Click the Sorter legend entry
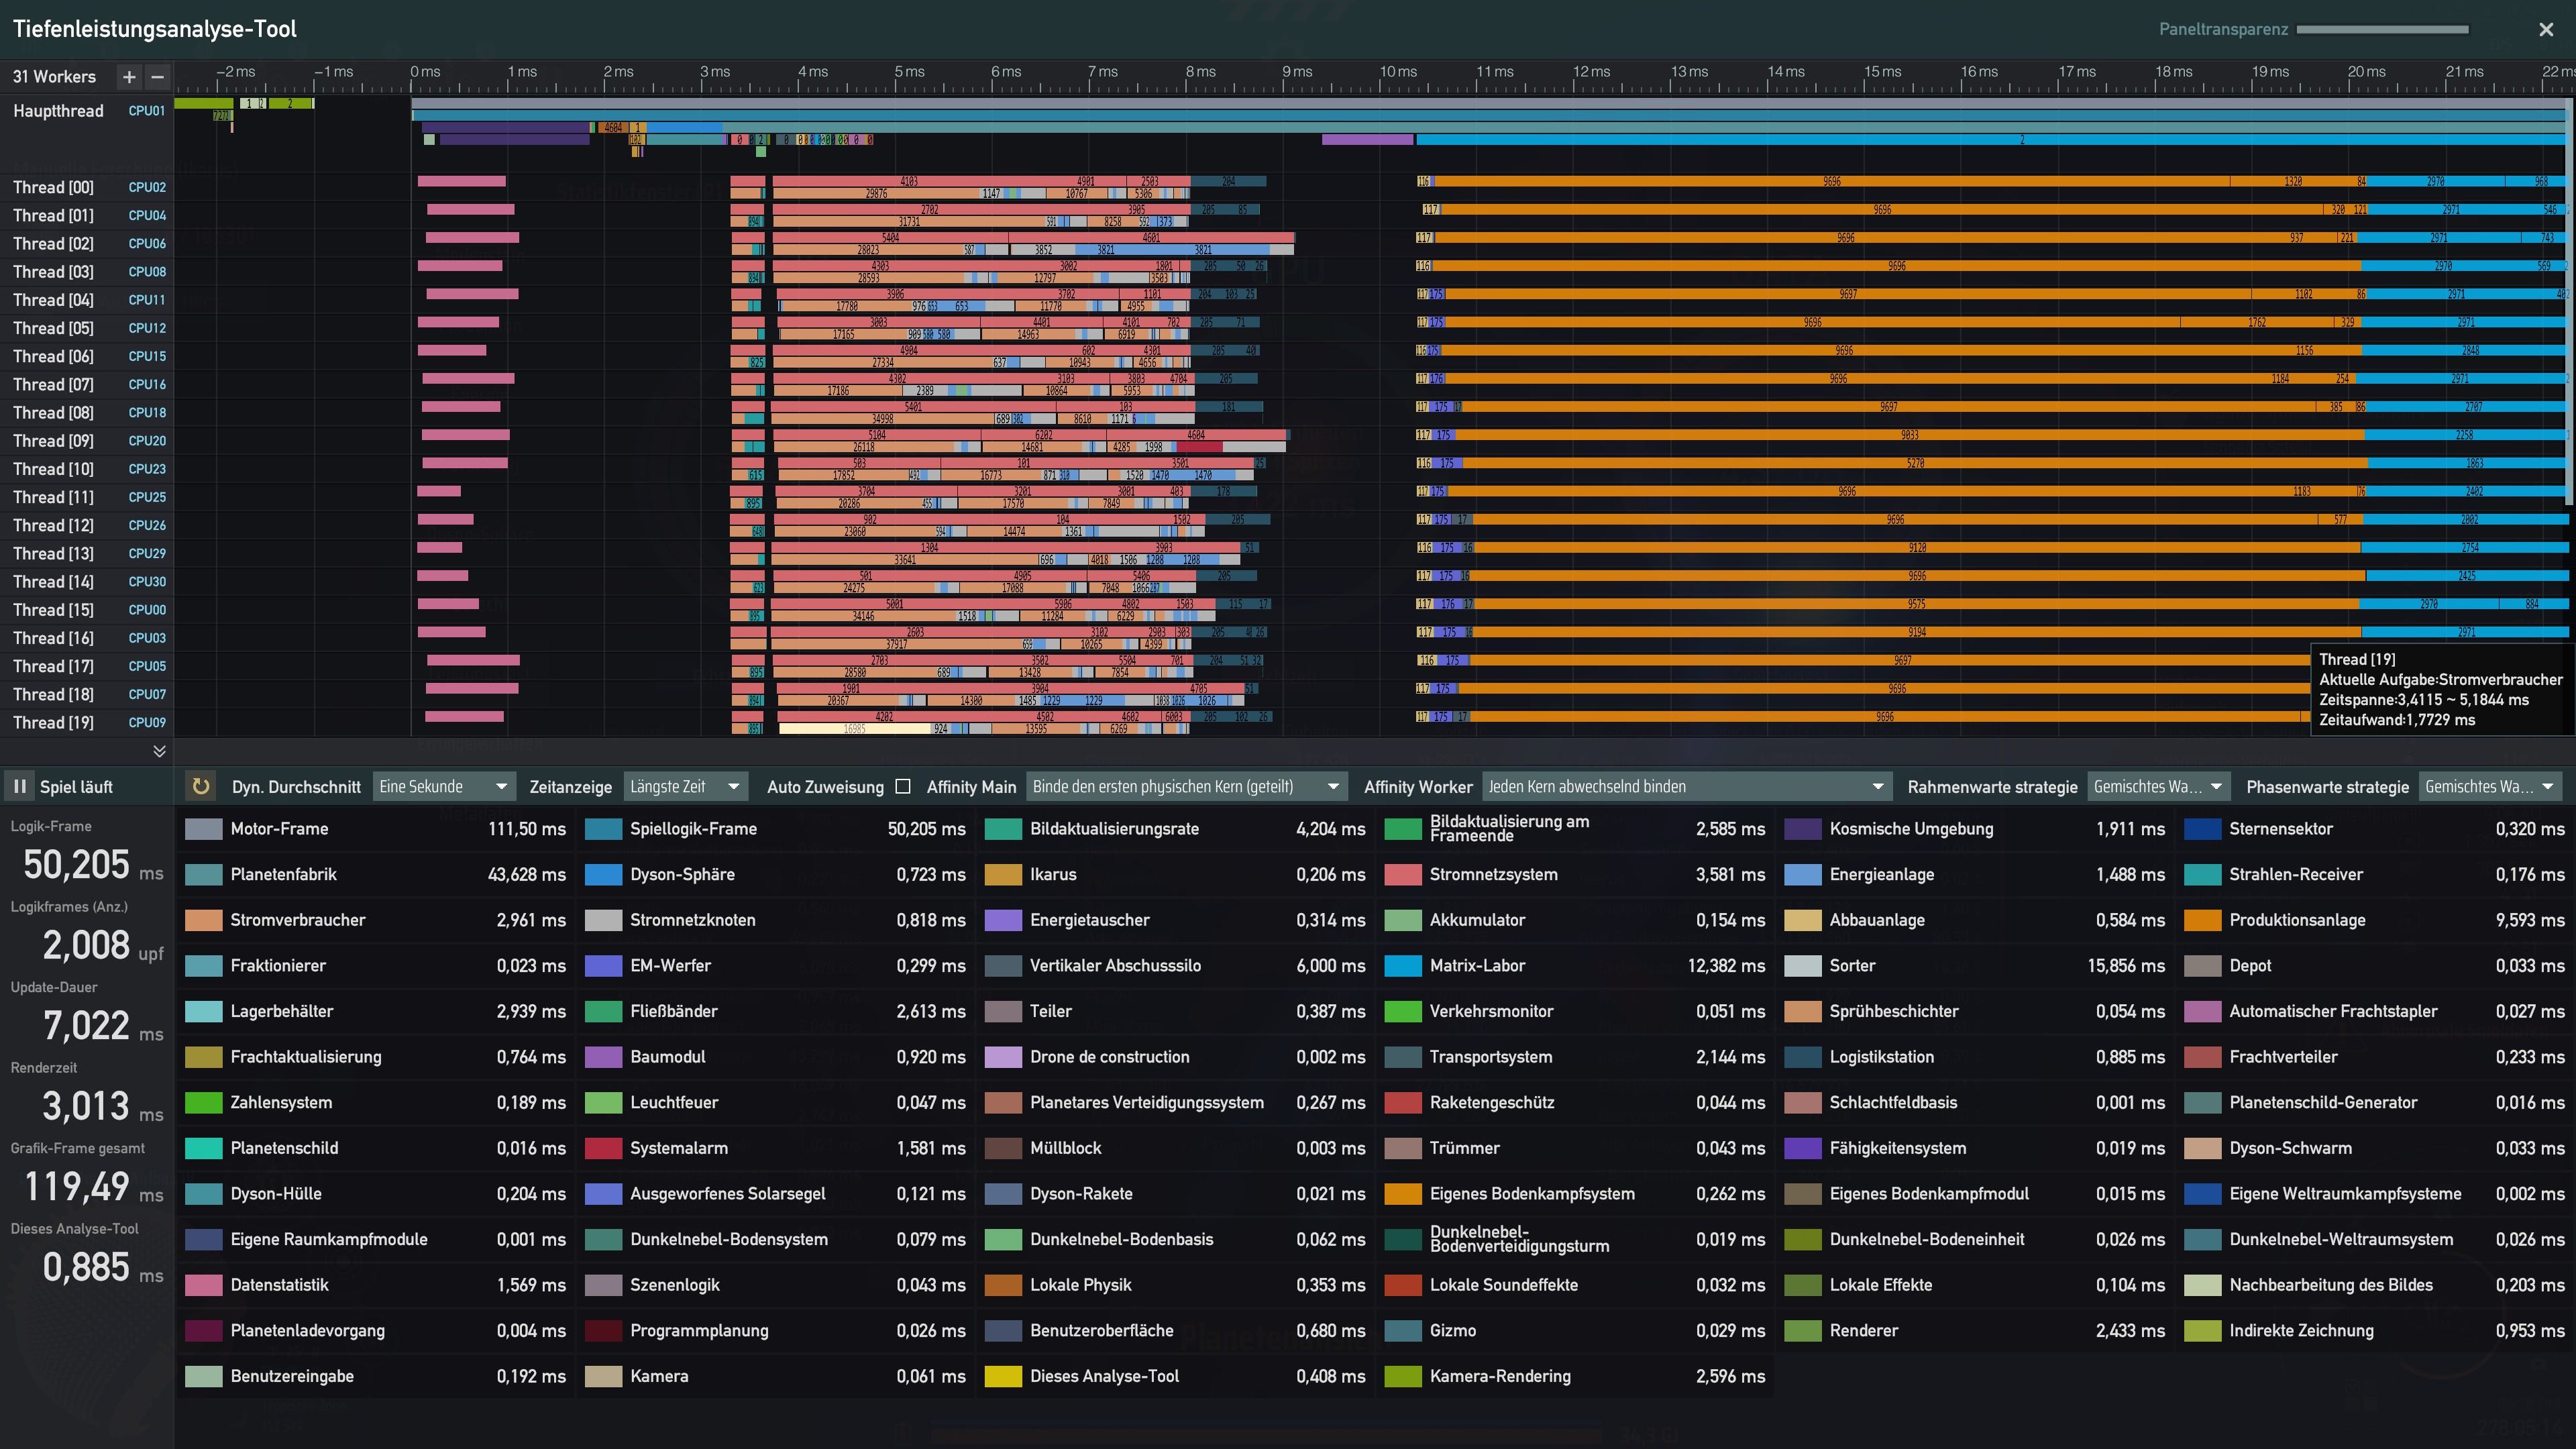Viewport: 2576px width, 1449px height. coord(1852,966)
